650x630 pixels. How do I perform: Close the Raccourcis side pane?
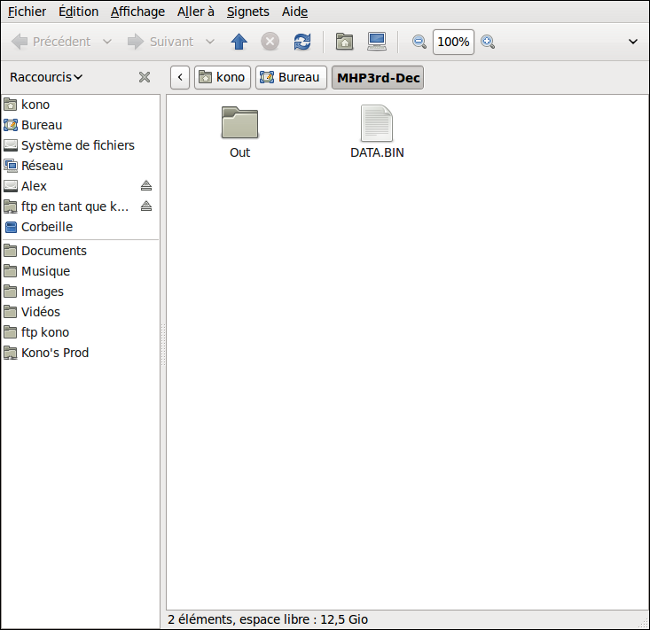[x=144, y=77]
